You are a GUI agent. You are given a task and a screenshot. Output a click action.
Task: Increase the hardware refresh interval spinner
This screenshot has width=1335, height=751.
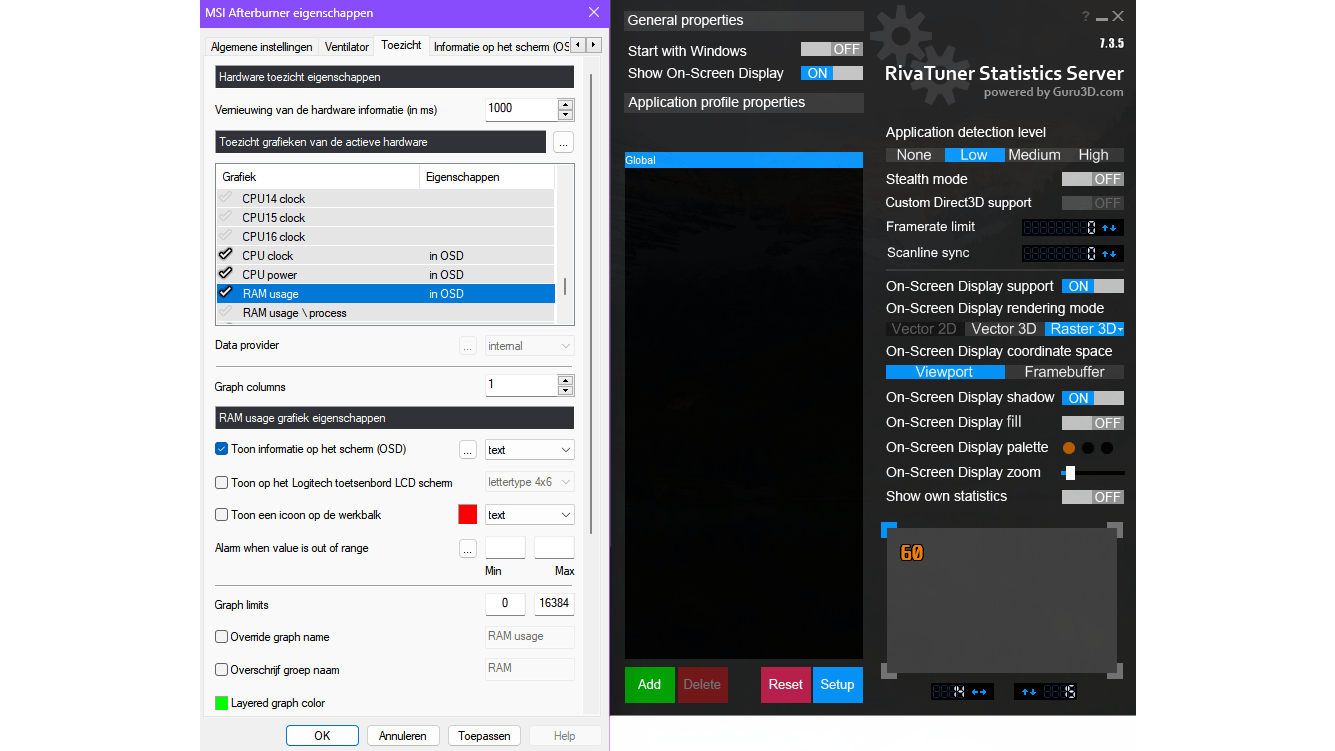(x=566, y=104)
